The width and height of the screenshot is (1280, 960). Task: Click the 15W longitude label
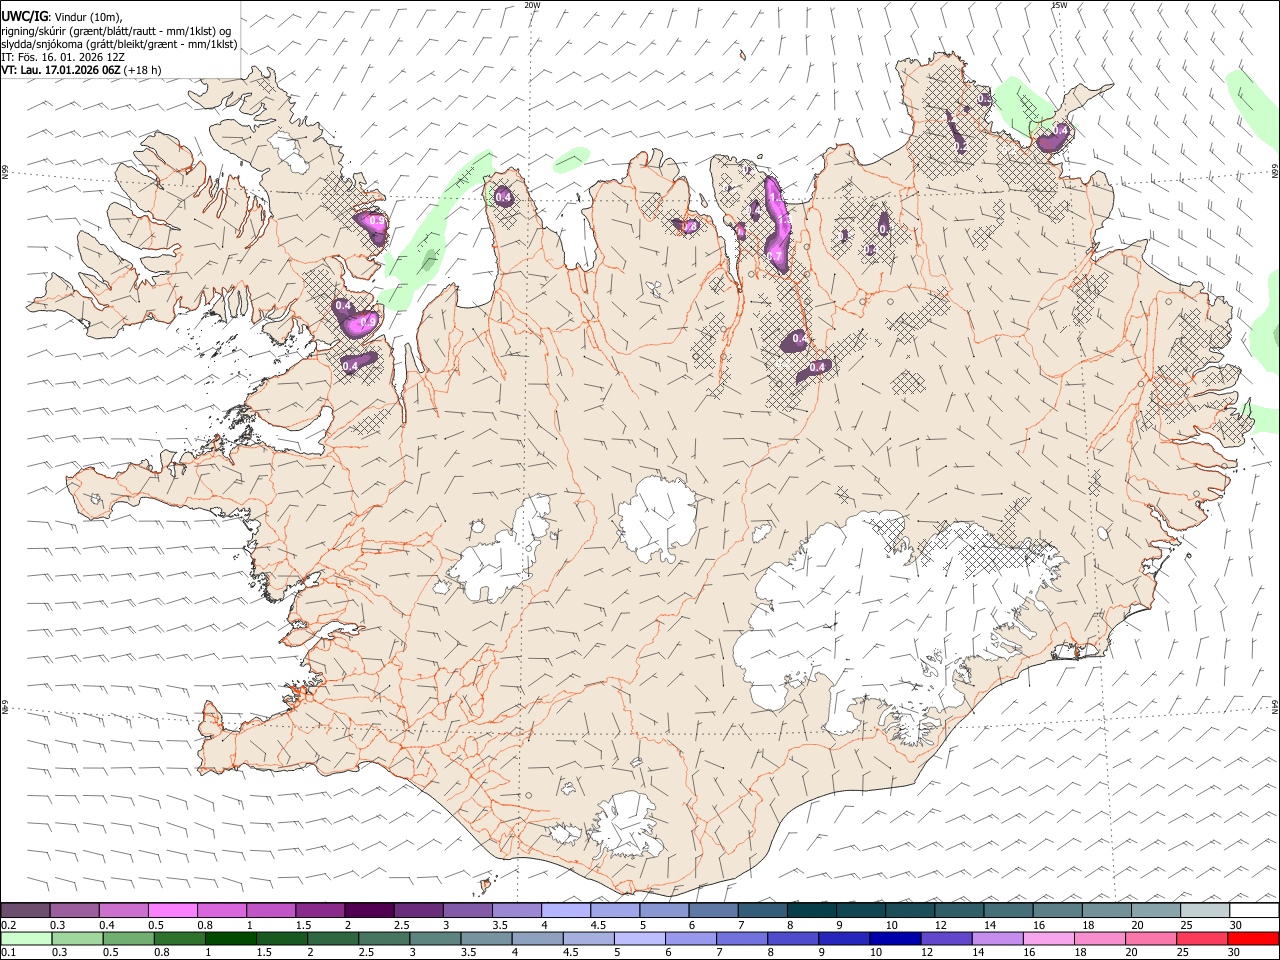pyautogui.click(x=1059, y=5)
